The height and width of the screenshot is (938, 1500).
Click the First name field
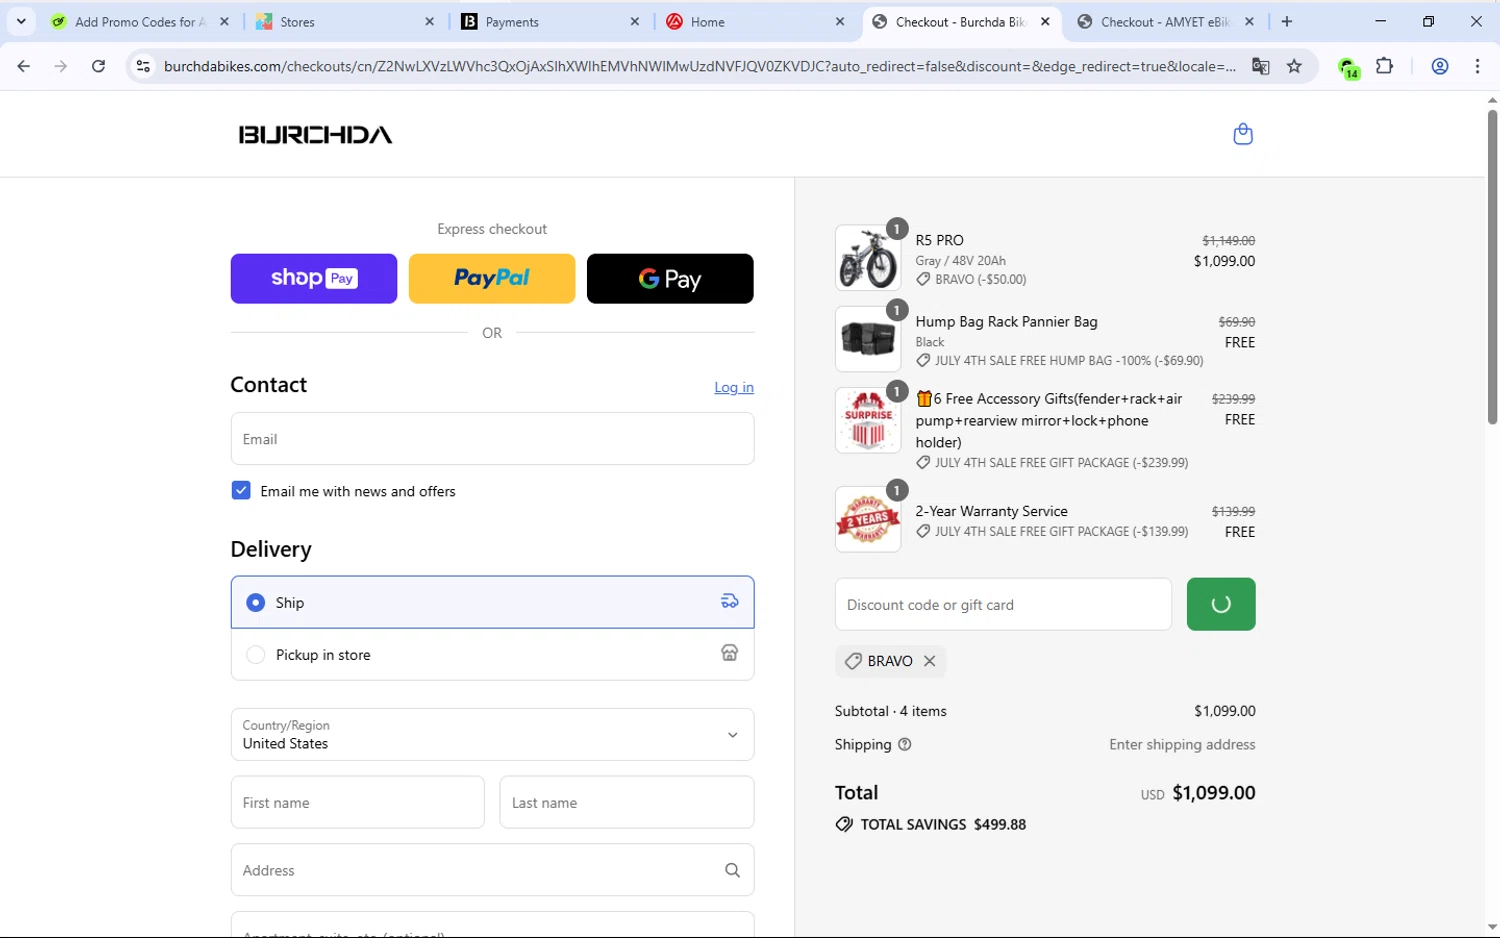click(357, 802)
